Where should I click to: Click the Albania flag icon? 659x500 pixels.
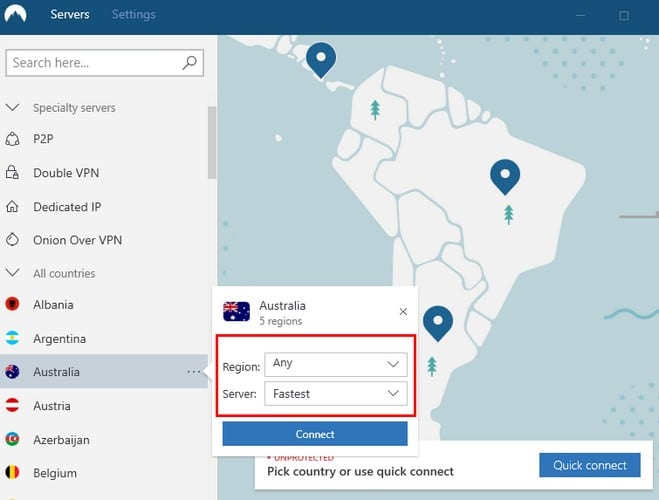12,304
